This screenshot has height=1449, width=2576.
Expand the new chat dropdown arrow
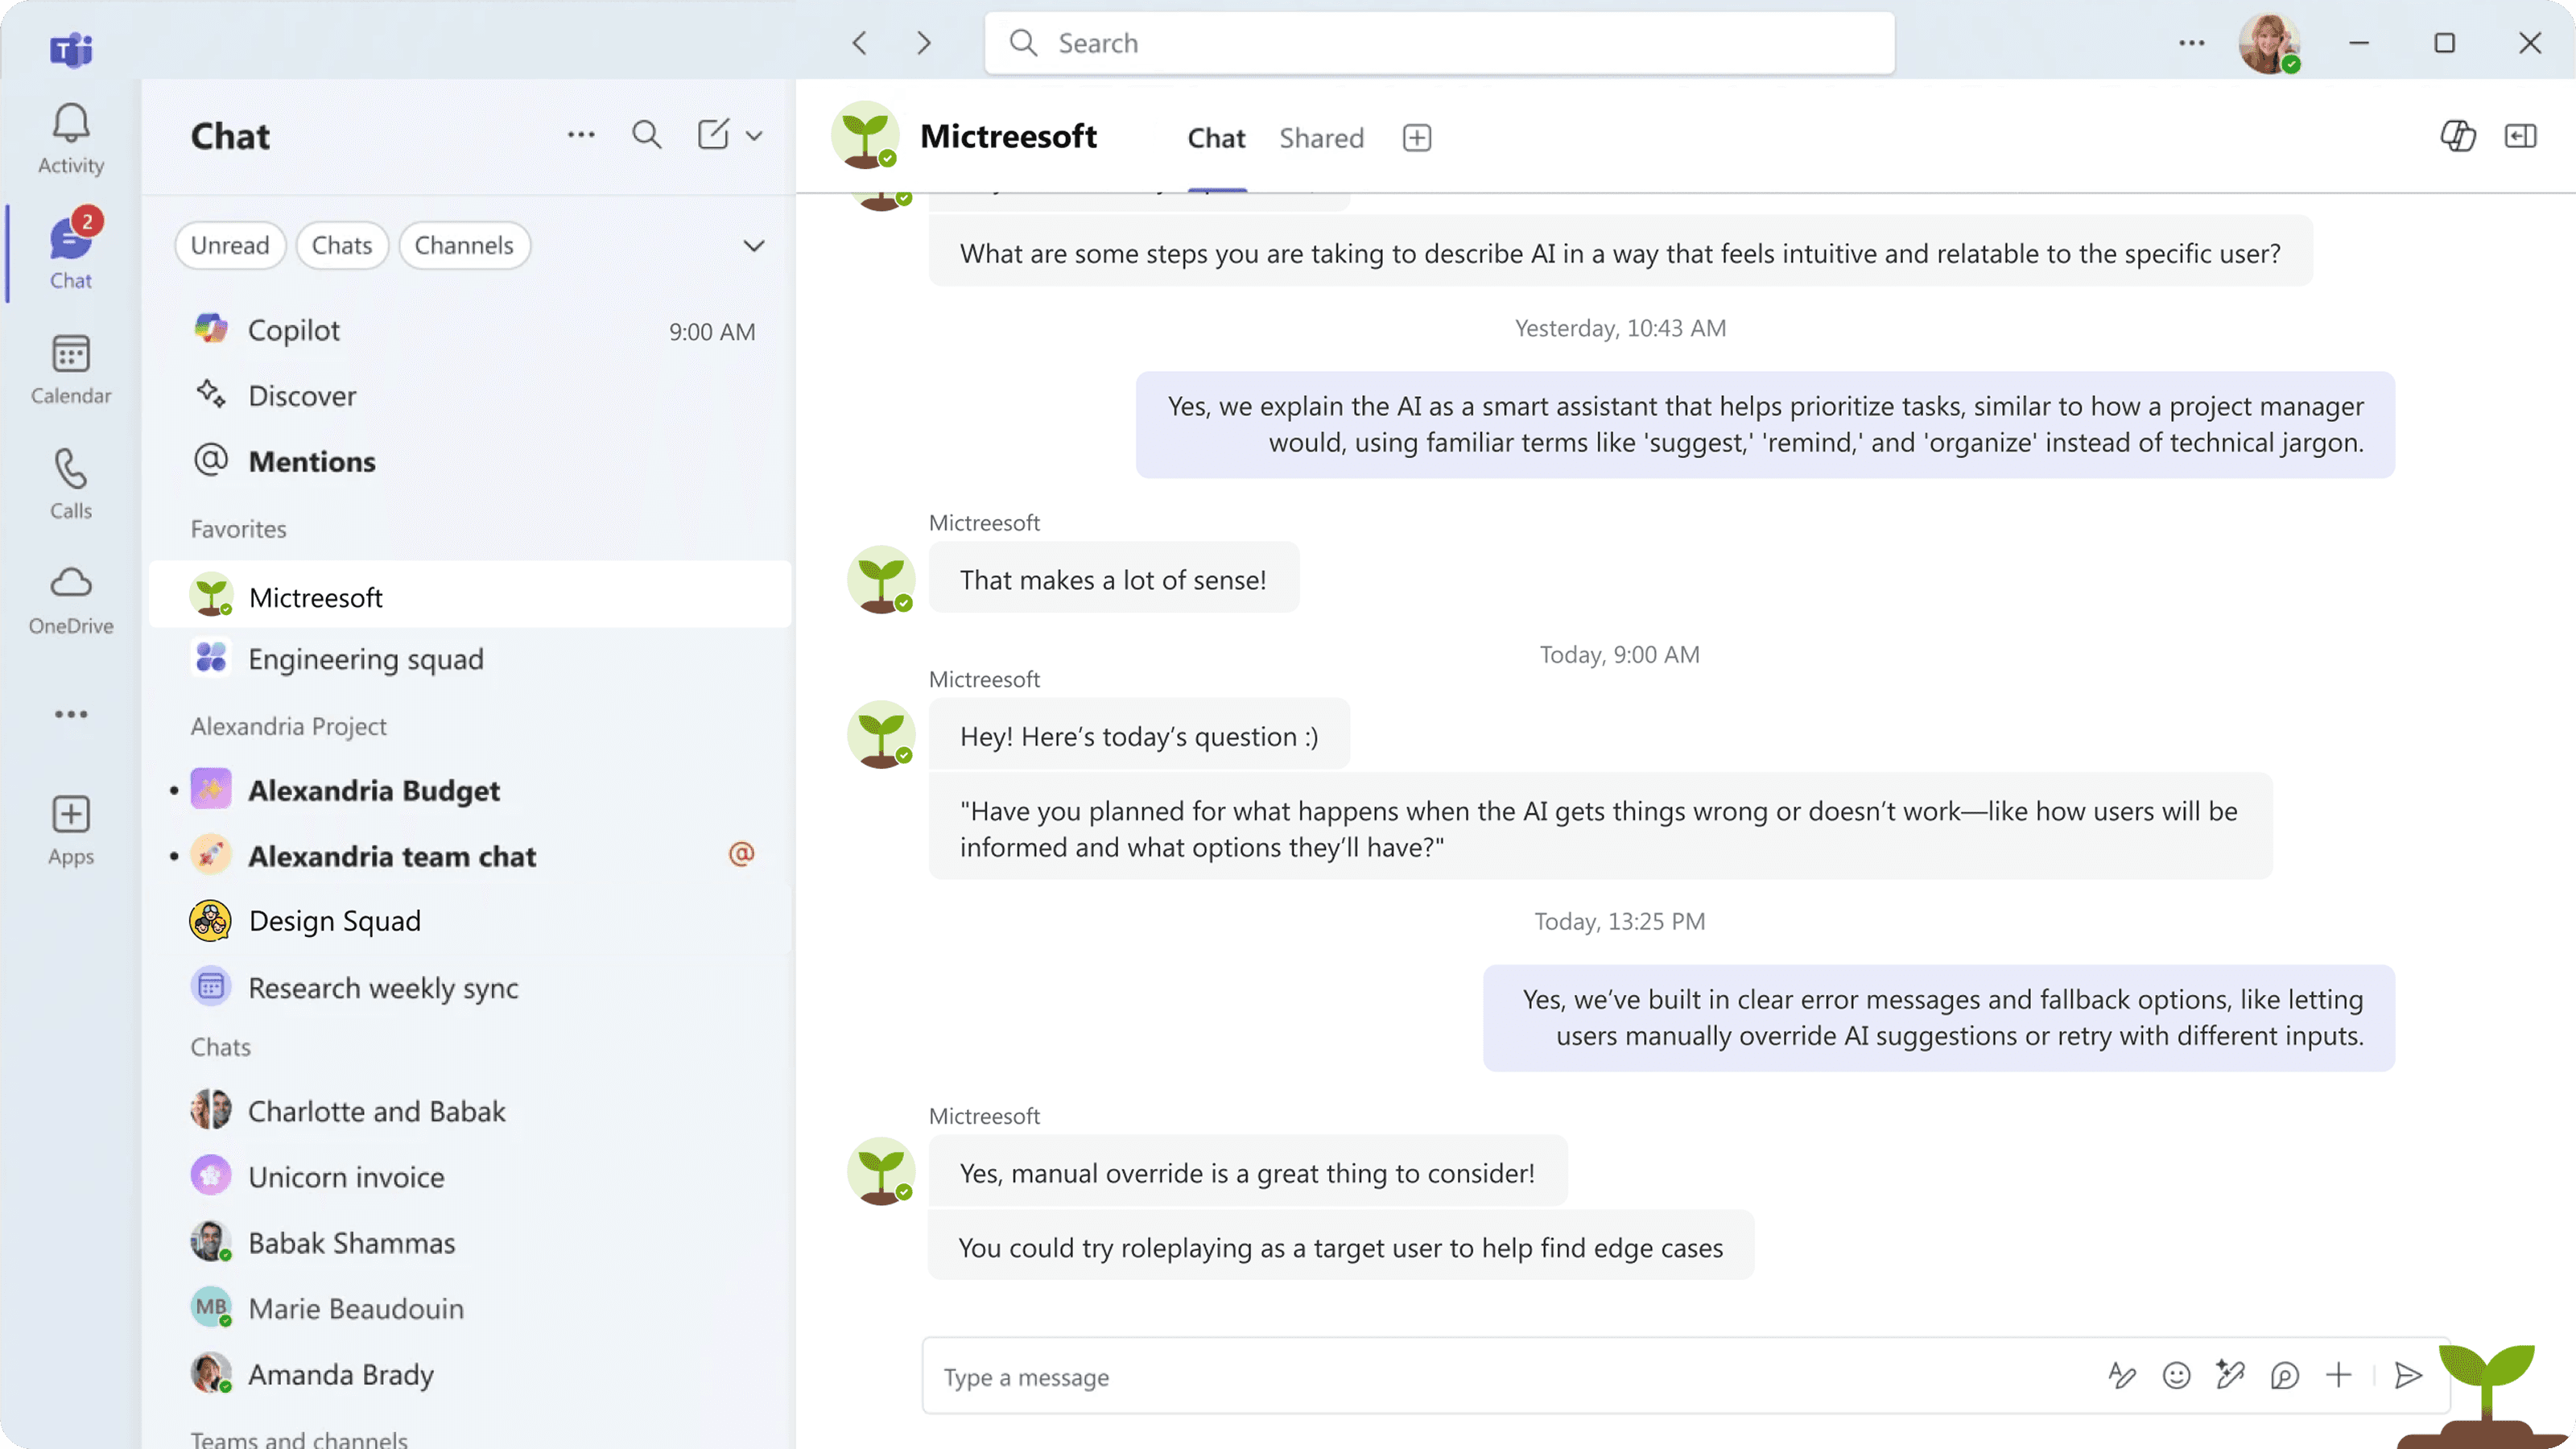tap(754, 136)
